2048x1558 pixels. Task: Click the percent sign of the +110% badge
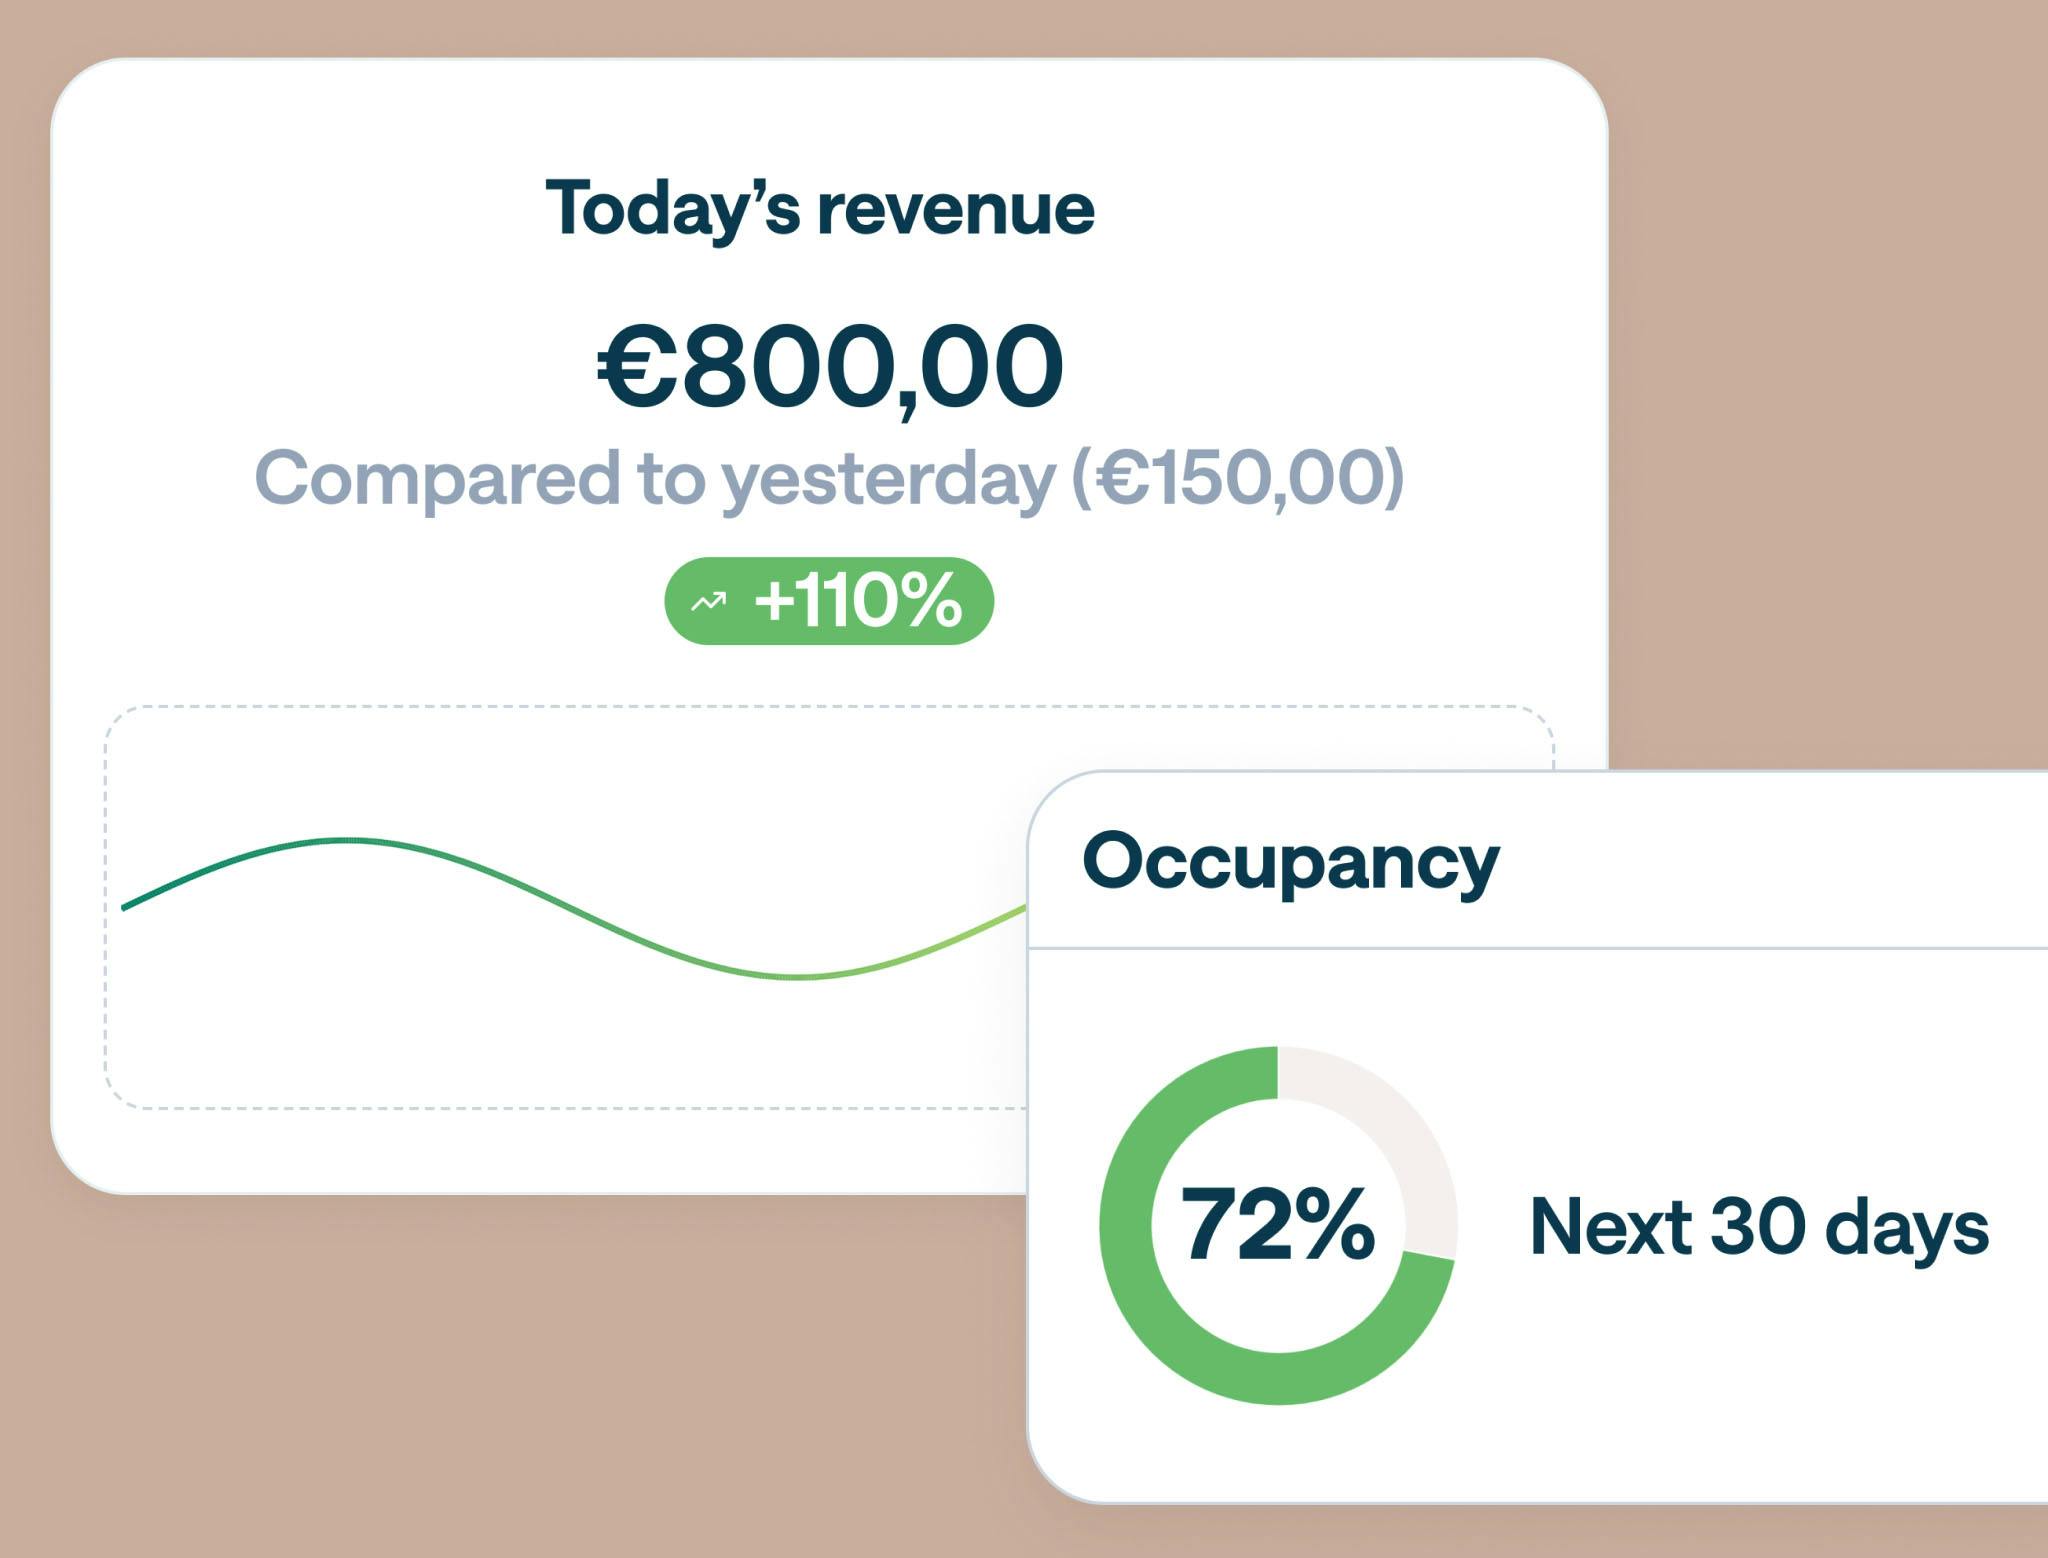(930, 601)
